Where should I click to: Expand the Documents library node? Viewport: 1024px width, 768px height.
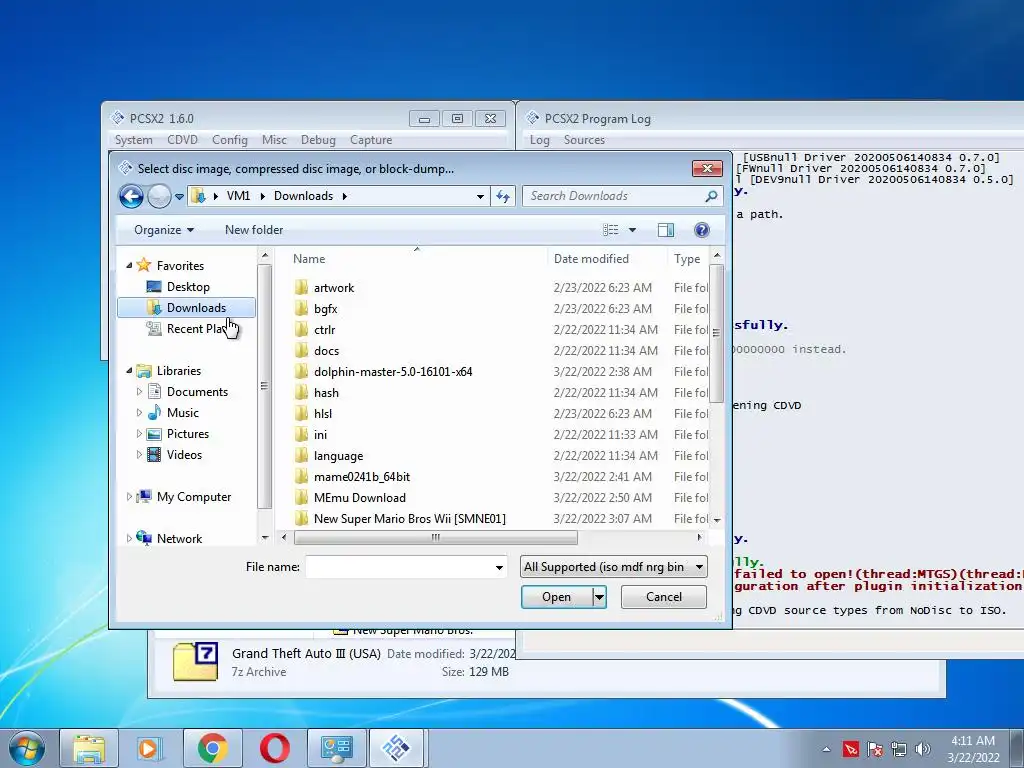(139, 392)
